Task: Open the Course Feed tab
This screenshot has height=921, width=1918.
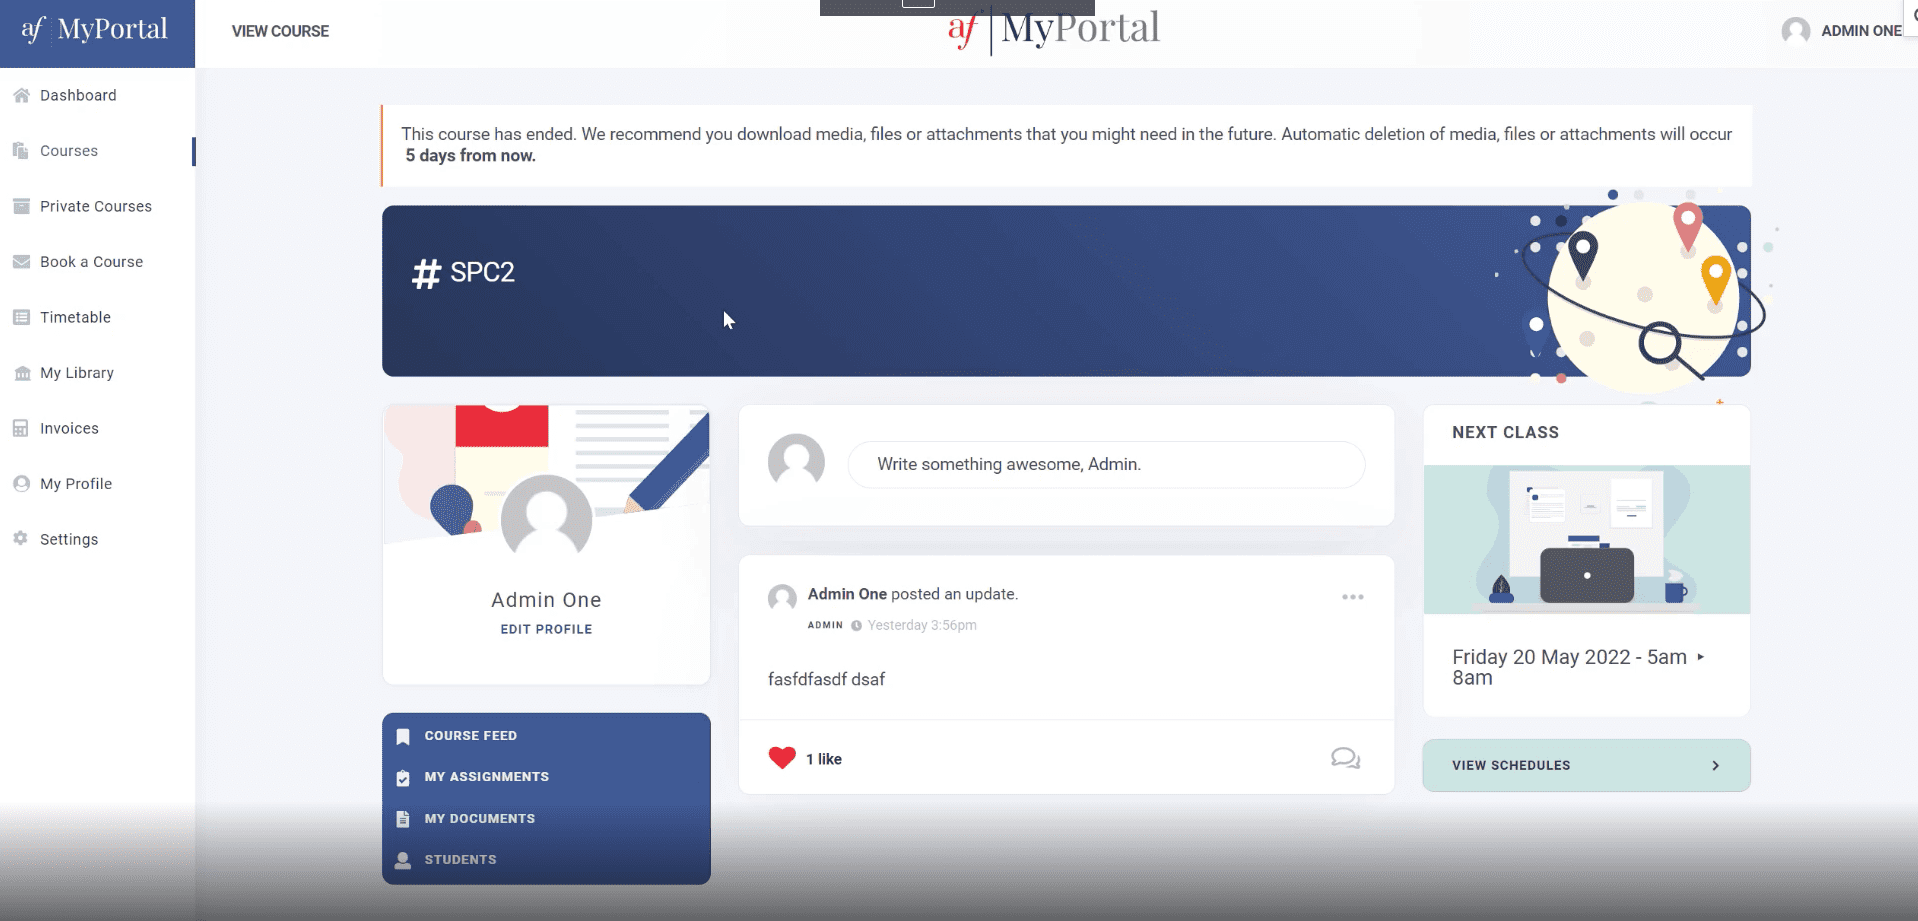Action: 470,736
